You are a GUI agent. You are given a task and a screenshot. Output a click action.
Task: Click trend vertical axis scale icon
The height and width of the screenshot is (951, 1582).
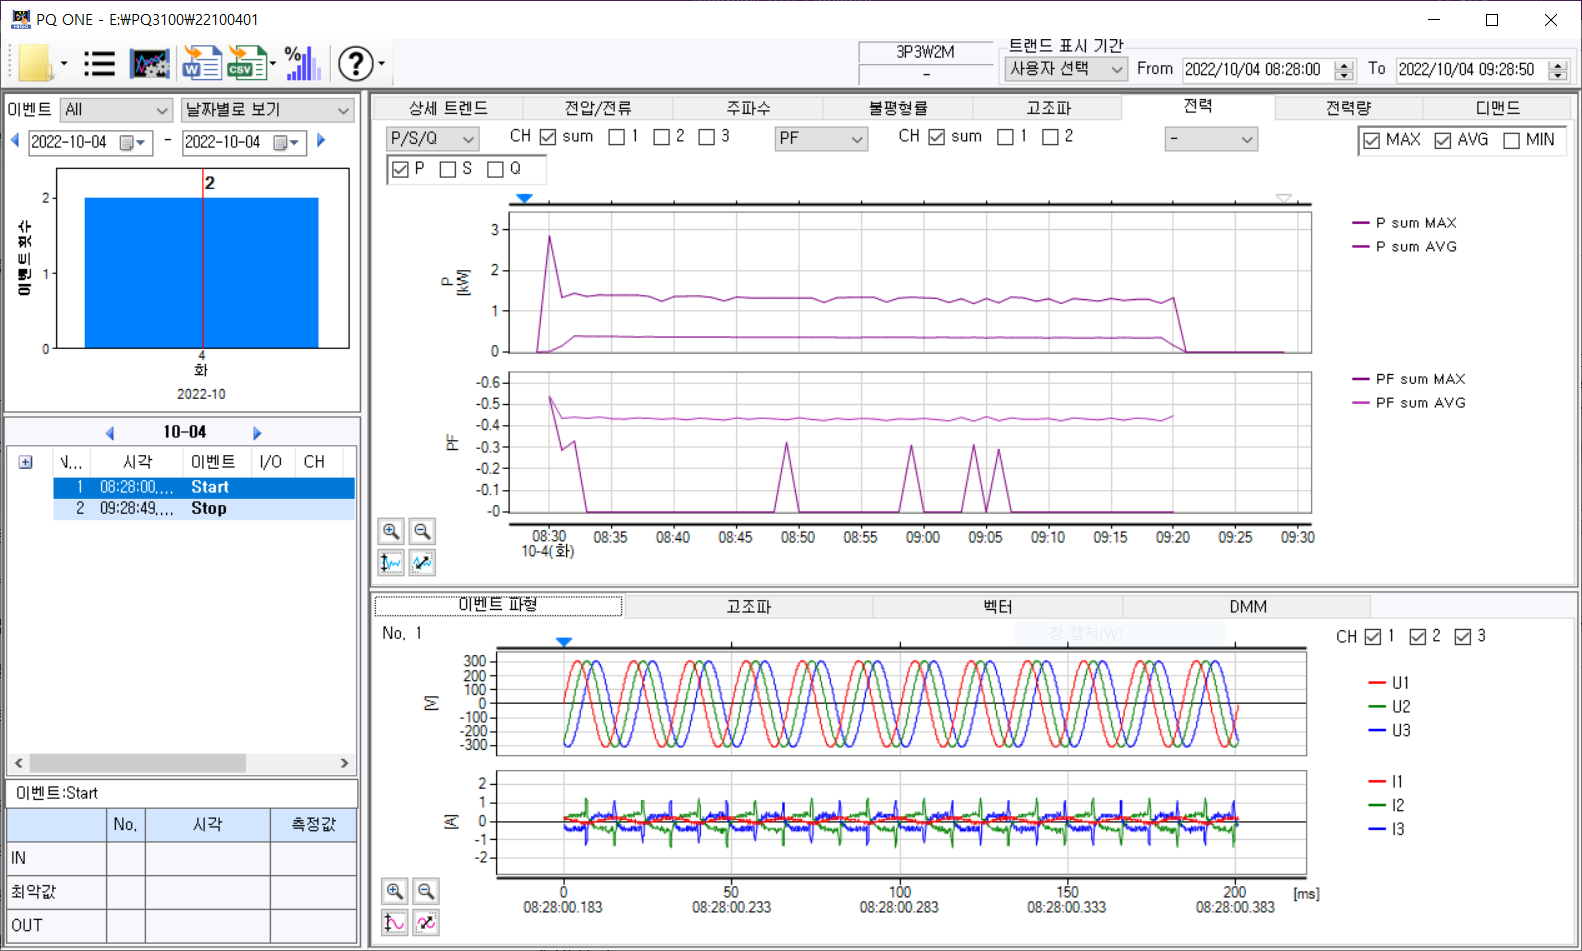pos(391,563)
